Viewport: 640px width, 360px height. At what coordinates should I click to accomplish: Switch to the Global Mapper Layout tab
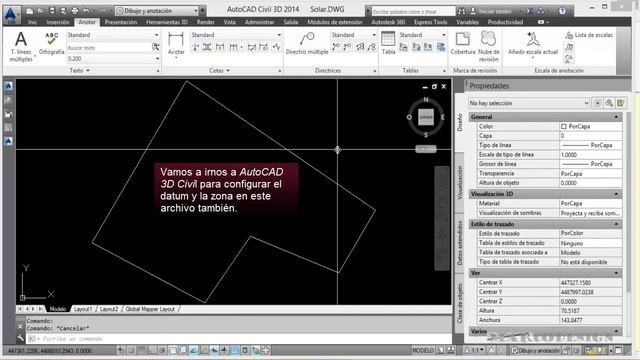point(150,309)
